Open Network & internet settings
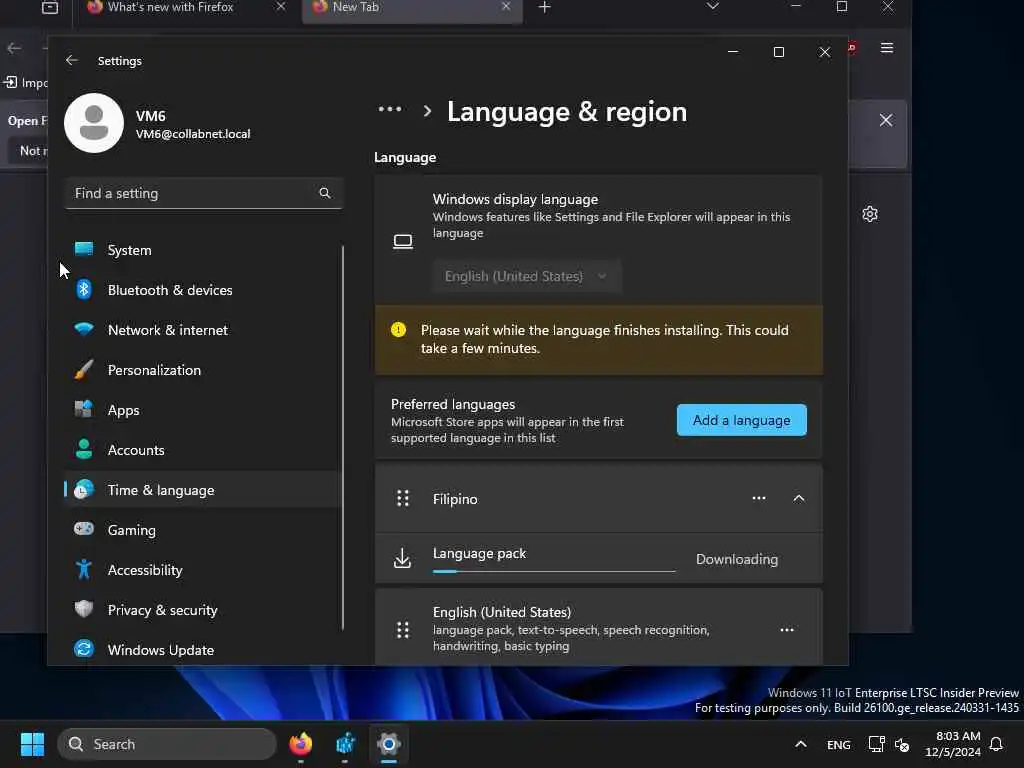 (203, 330)
